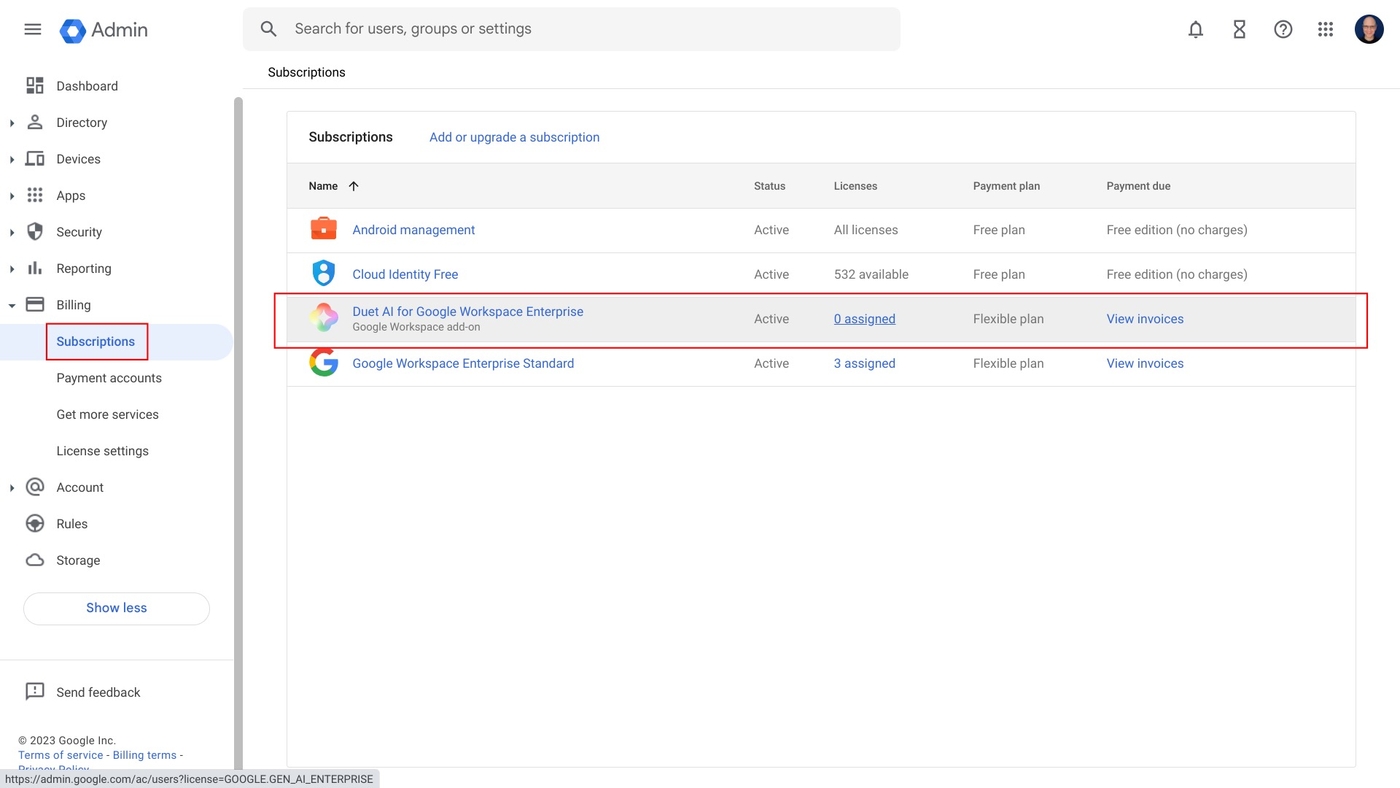Click the Duet AI sparkle icon
The height and width of the screenshot is (788, 1400).
[x=323, y=318]
